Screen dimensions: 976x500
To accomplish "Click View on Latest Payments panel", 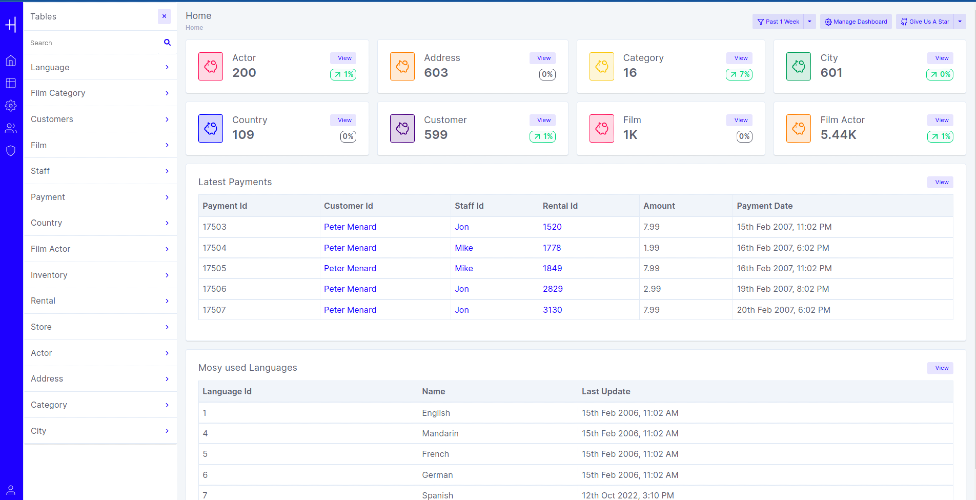I will pos(940,182).
